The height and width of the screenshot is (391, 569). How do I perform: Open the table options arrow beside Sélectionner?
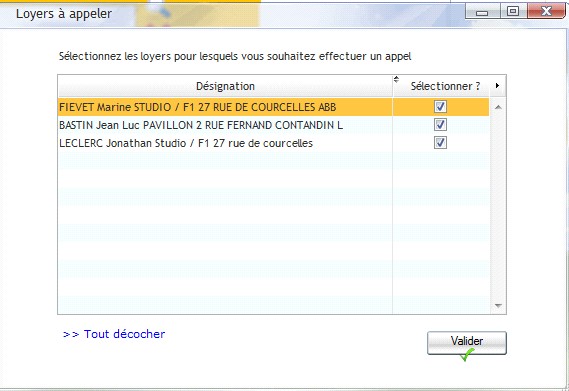point(497,86)
